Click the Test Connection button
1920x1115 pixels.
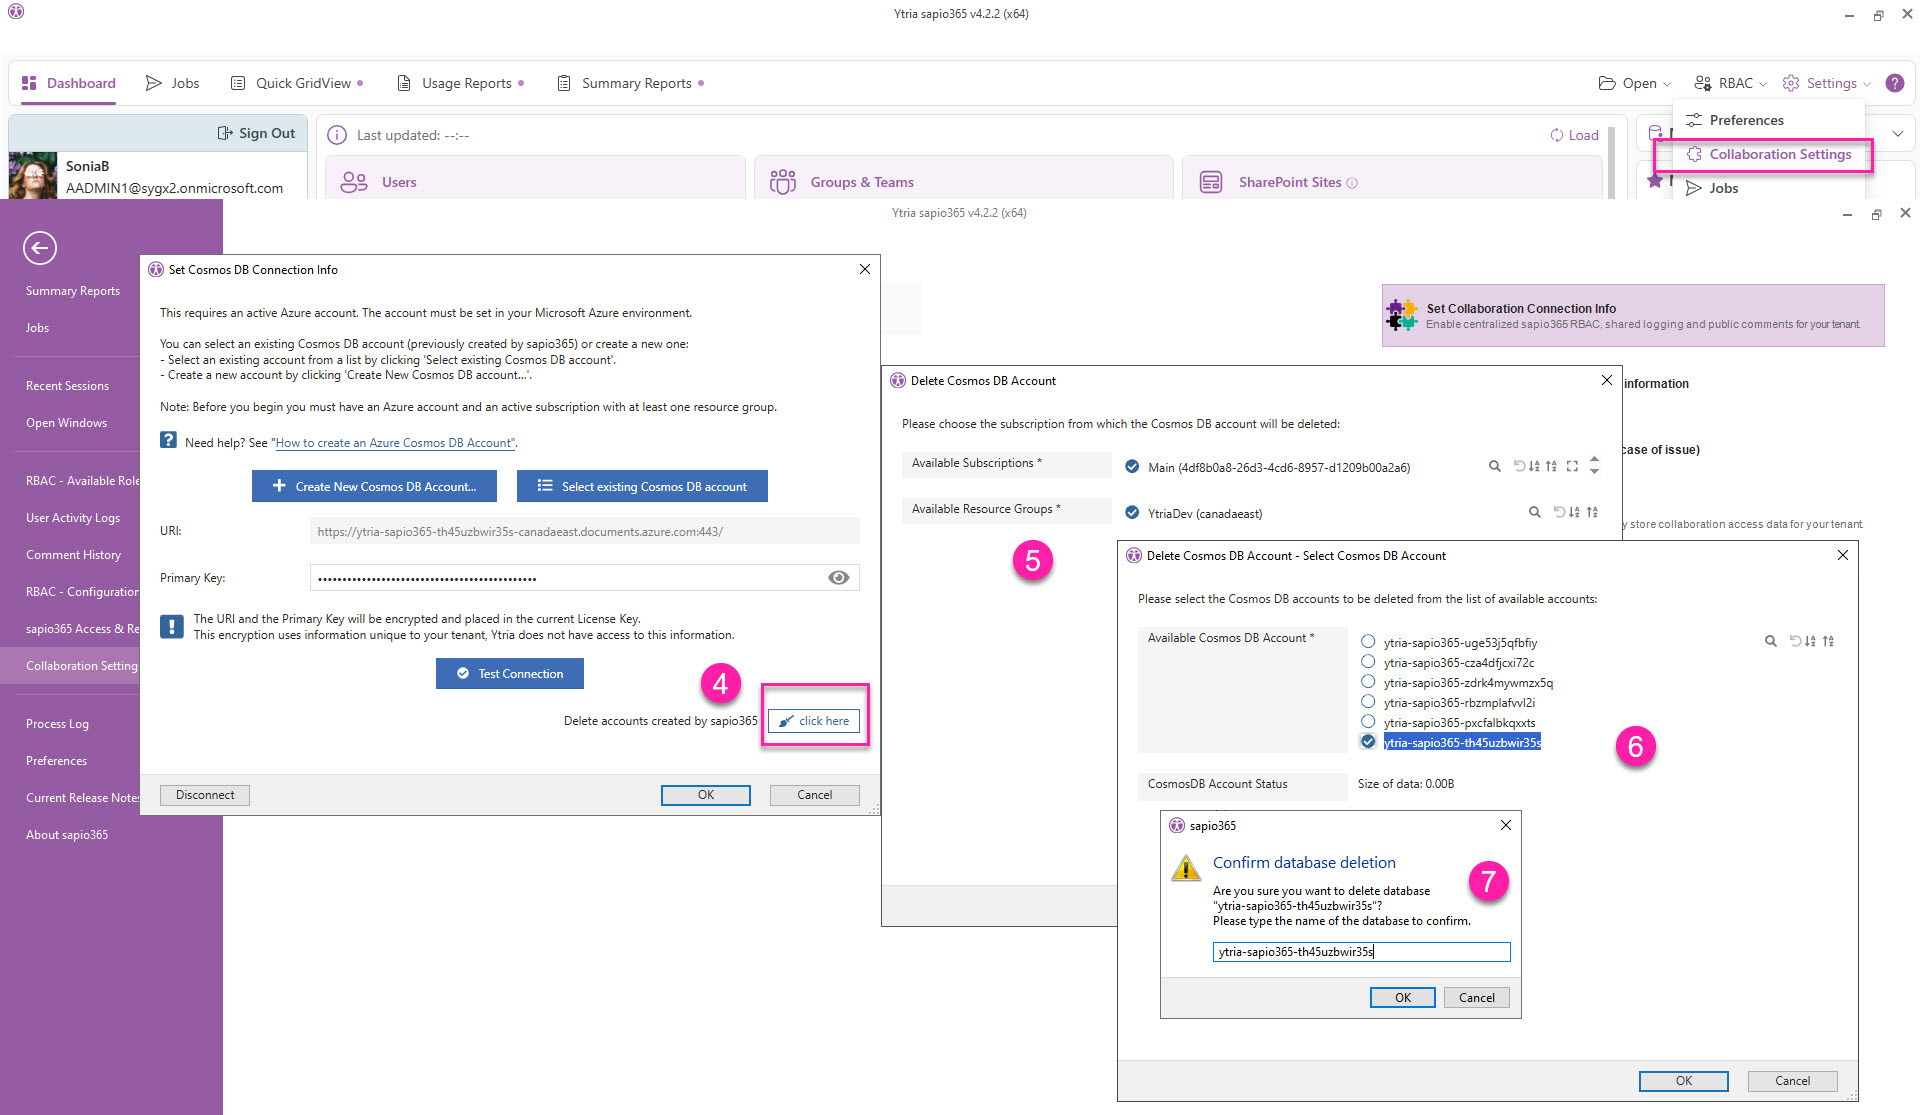click(510, 674)
